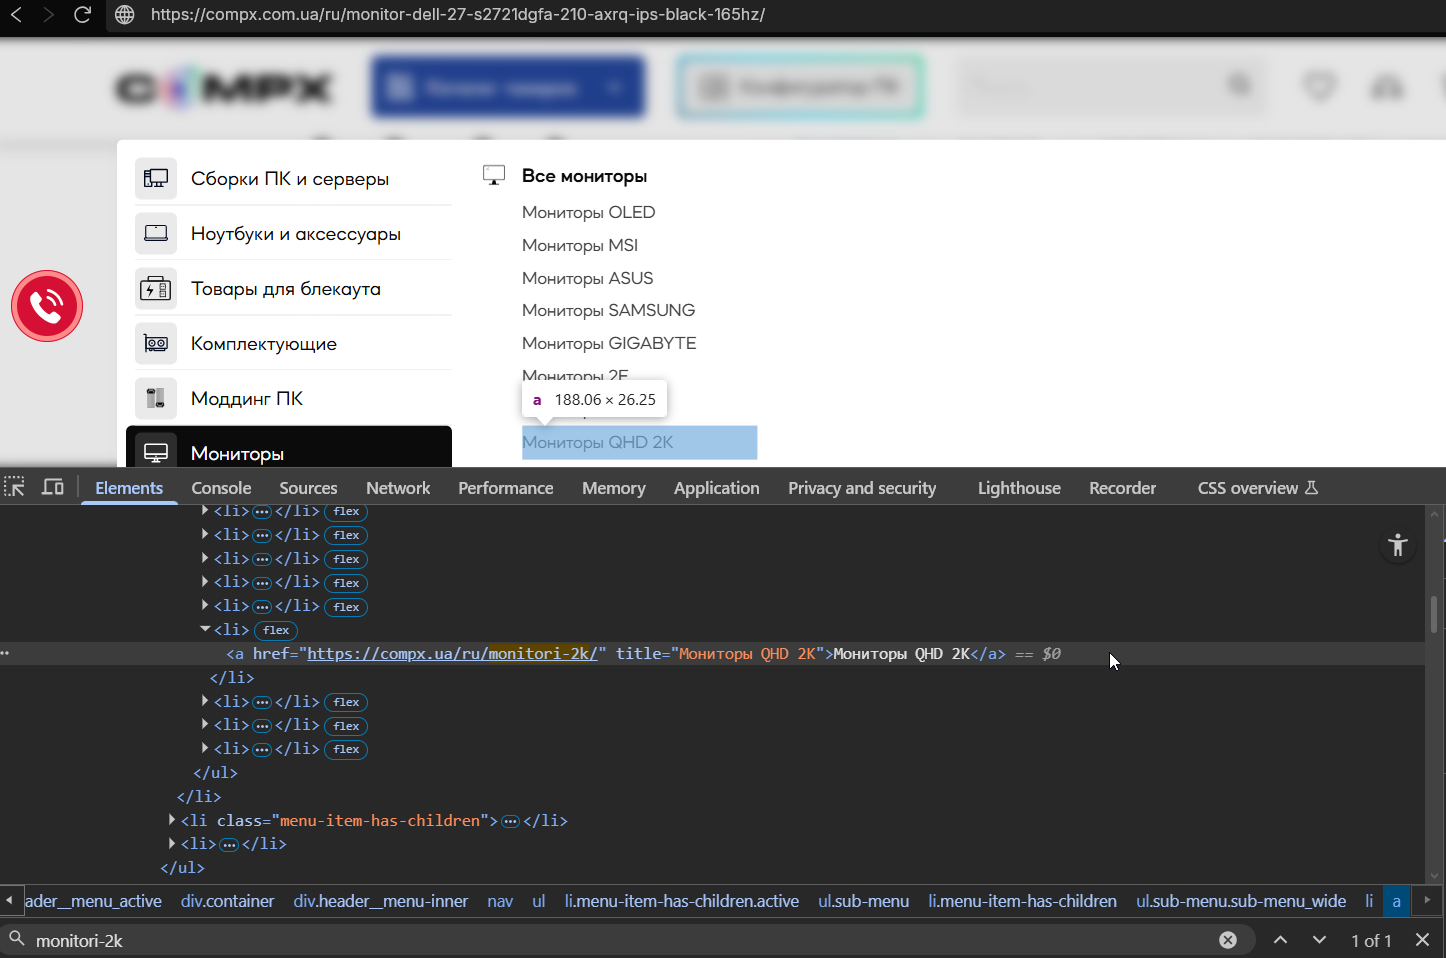The height and width of the screenshot is (958, 1446).
Task: Select Сборки ПК и серверы menu item
Action: point(290,179)
